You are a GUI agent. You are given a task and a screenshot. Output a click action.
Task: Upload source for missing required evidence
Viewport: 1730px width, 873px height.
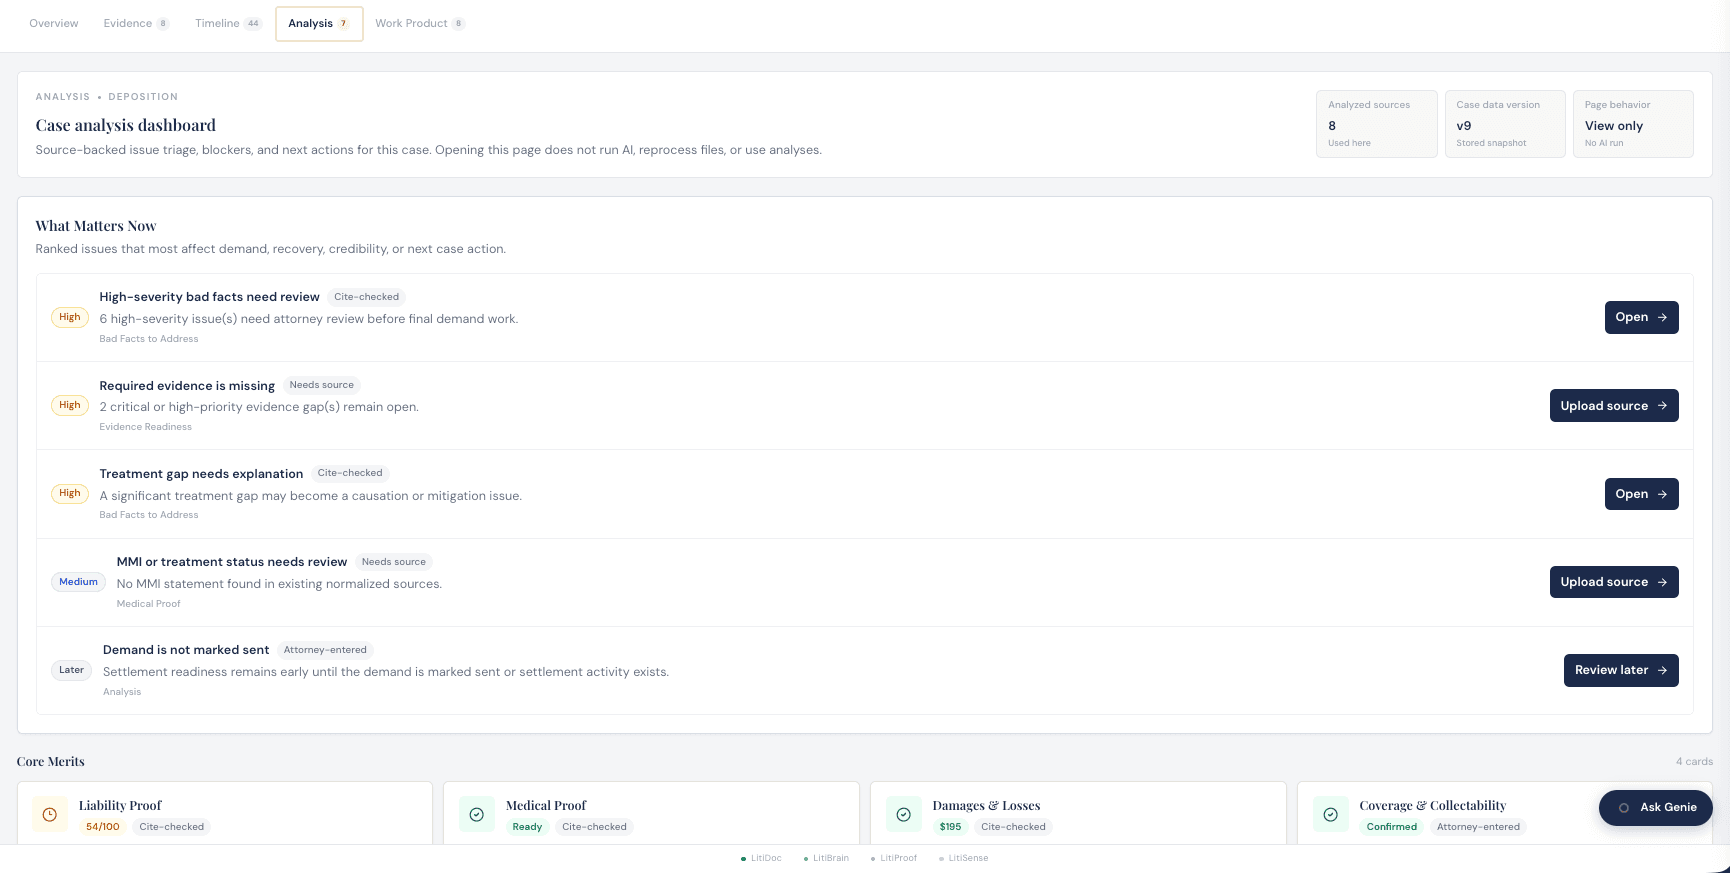tap(1614, 405)
